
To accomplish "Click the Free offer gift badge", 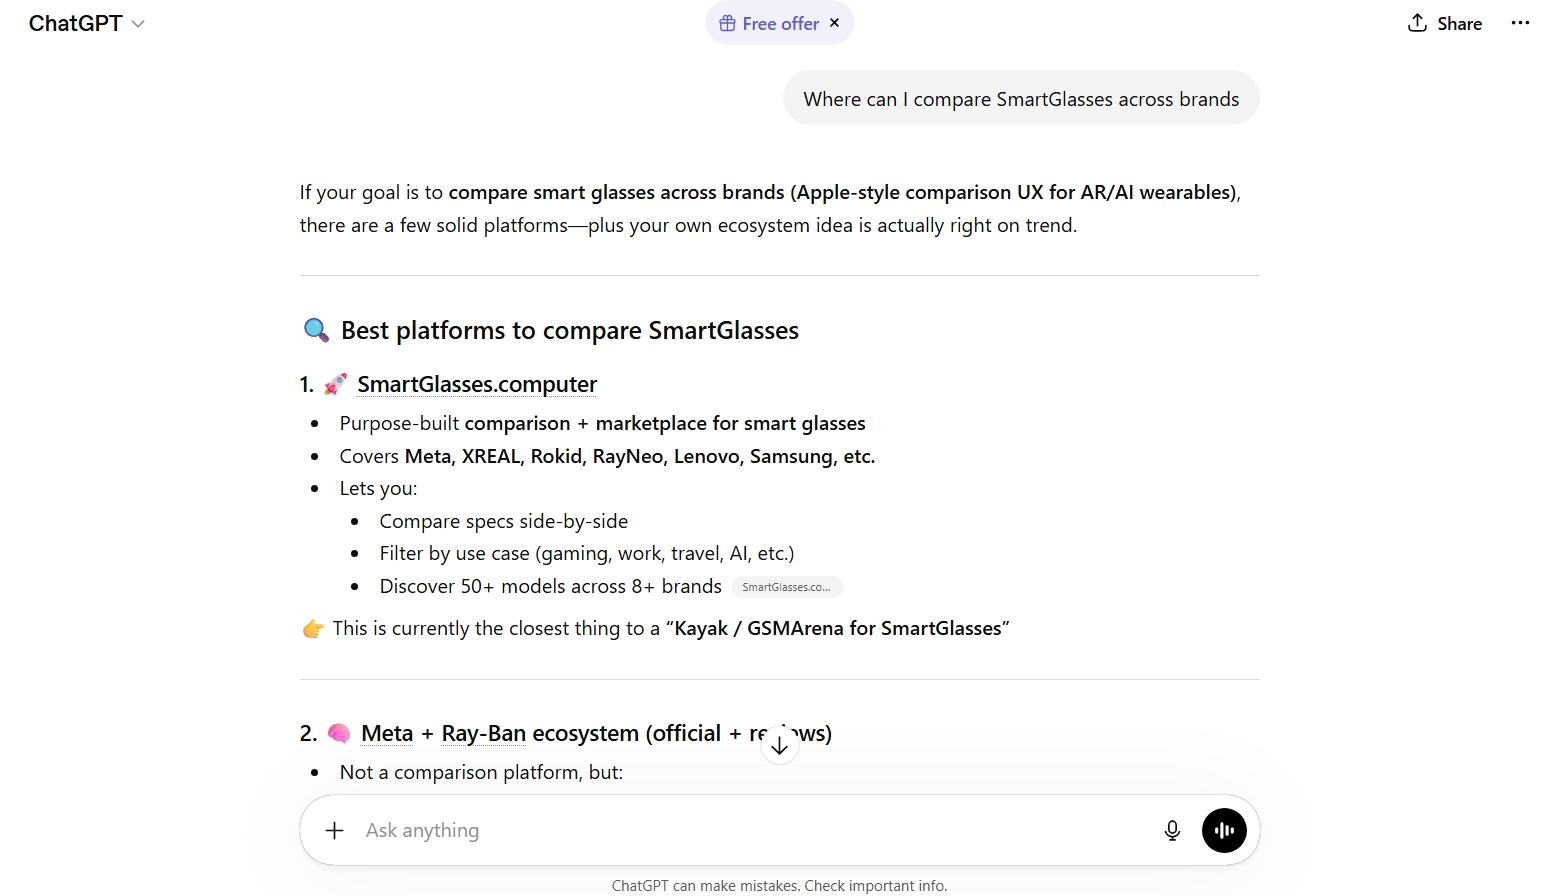I will click(x=769, y=23).
